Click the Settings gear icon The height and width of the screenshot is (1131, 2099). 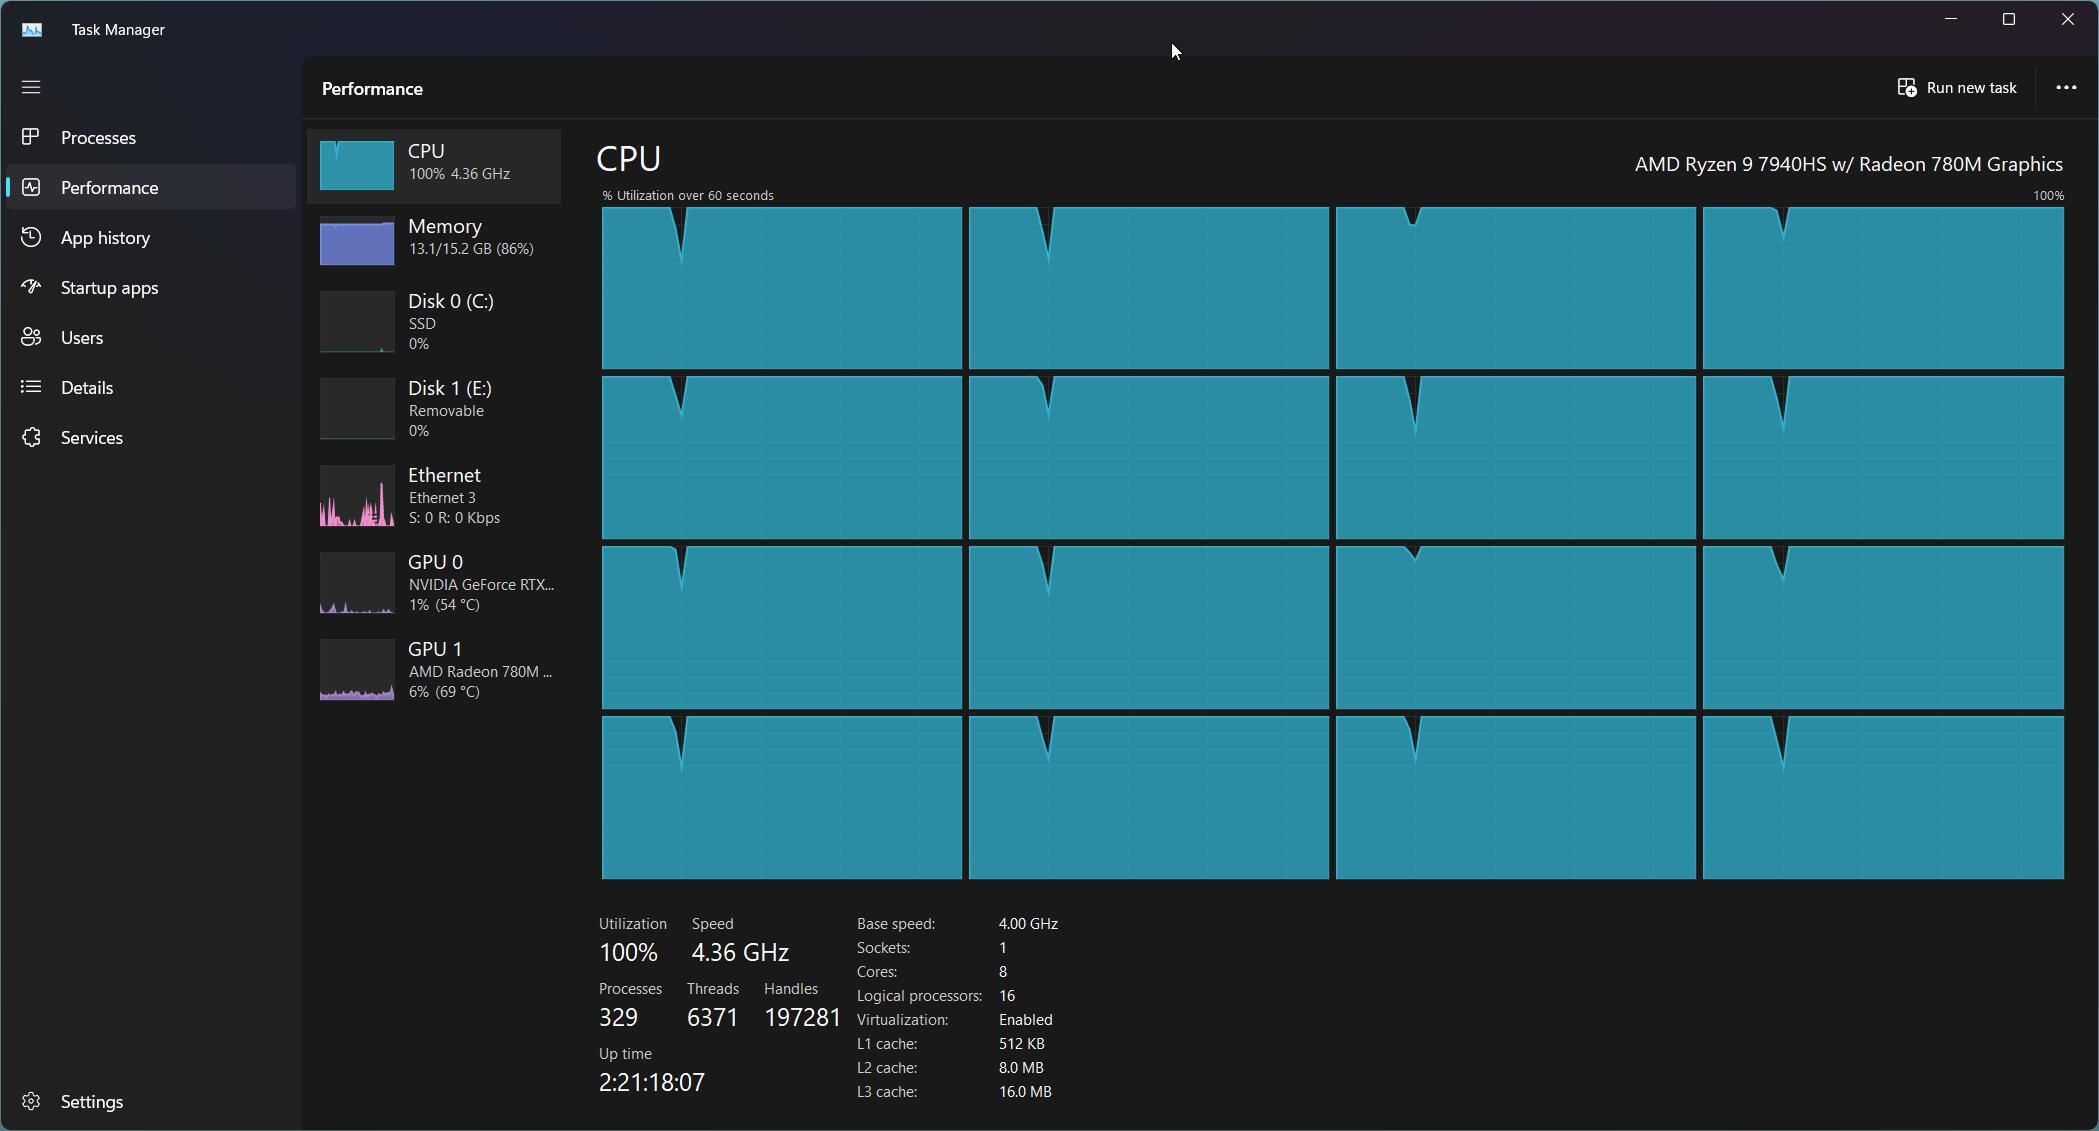click(x=31, y=1101)
